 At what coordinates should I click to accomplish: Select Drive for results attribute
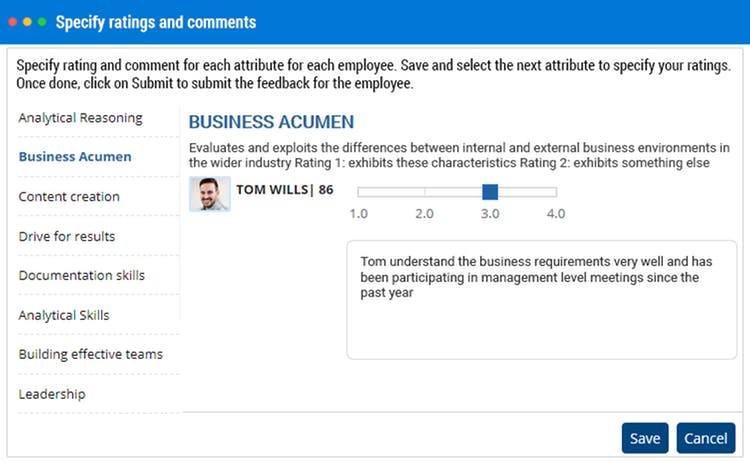coord(67,236)
